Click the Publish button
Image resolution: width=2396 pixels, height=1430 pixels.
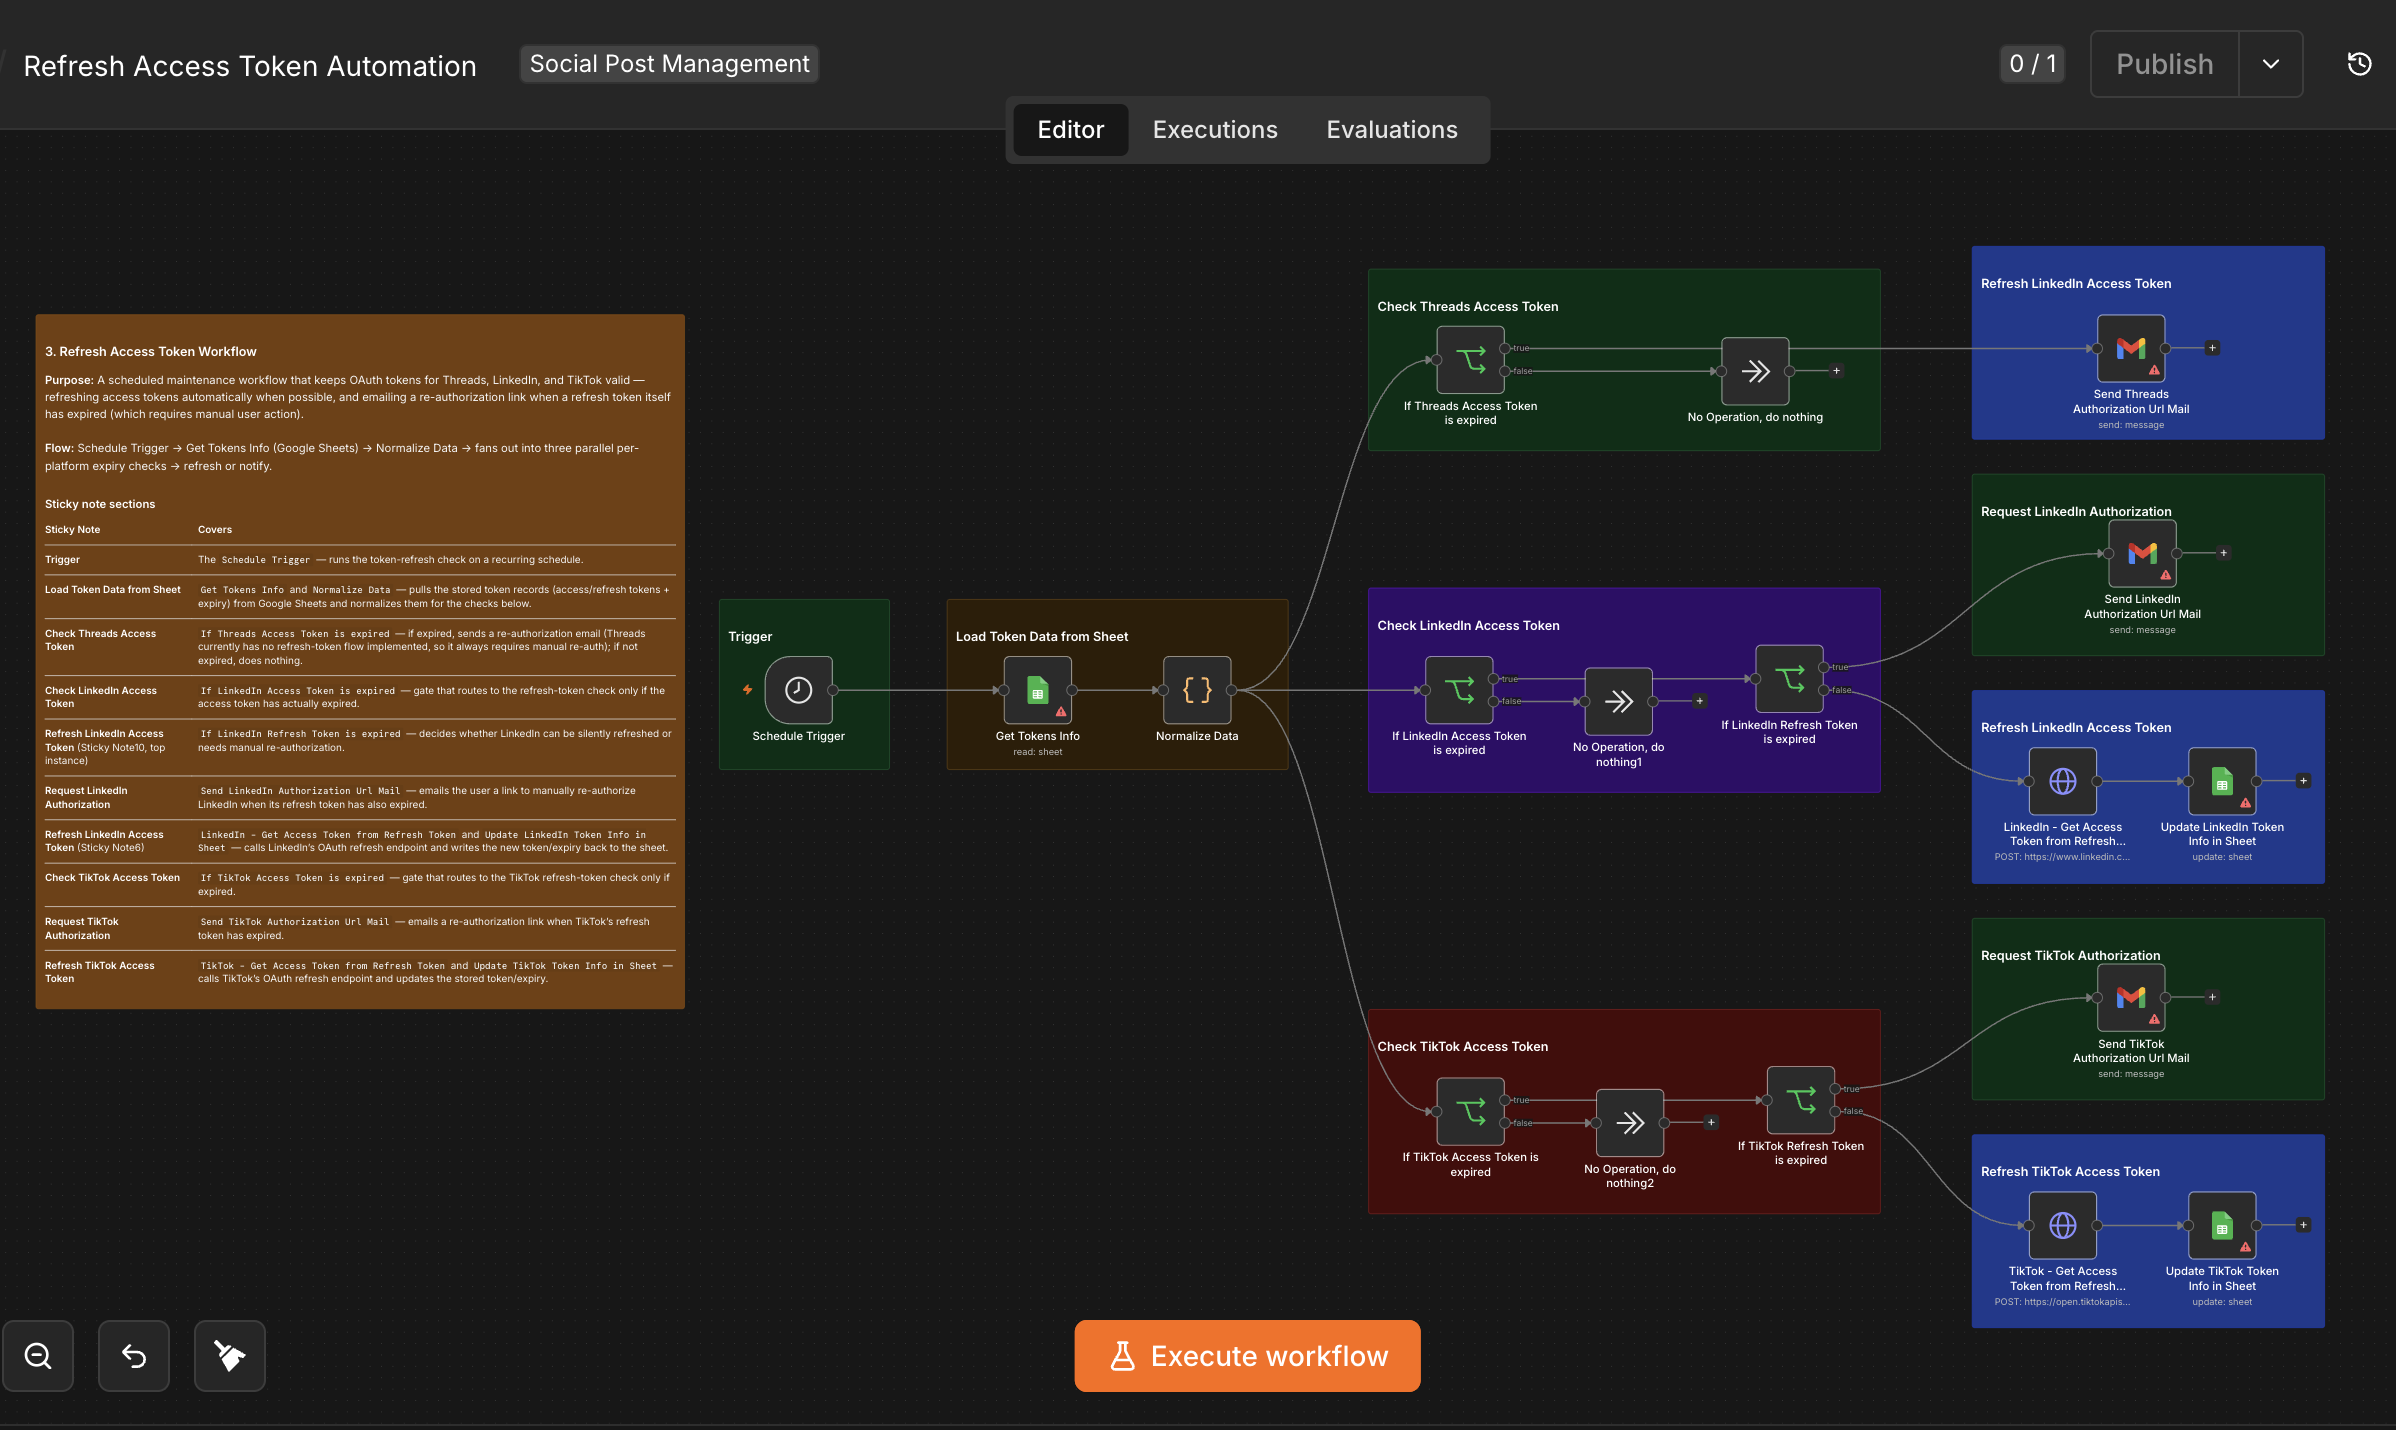click(2164, 64)
